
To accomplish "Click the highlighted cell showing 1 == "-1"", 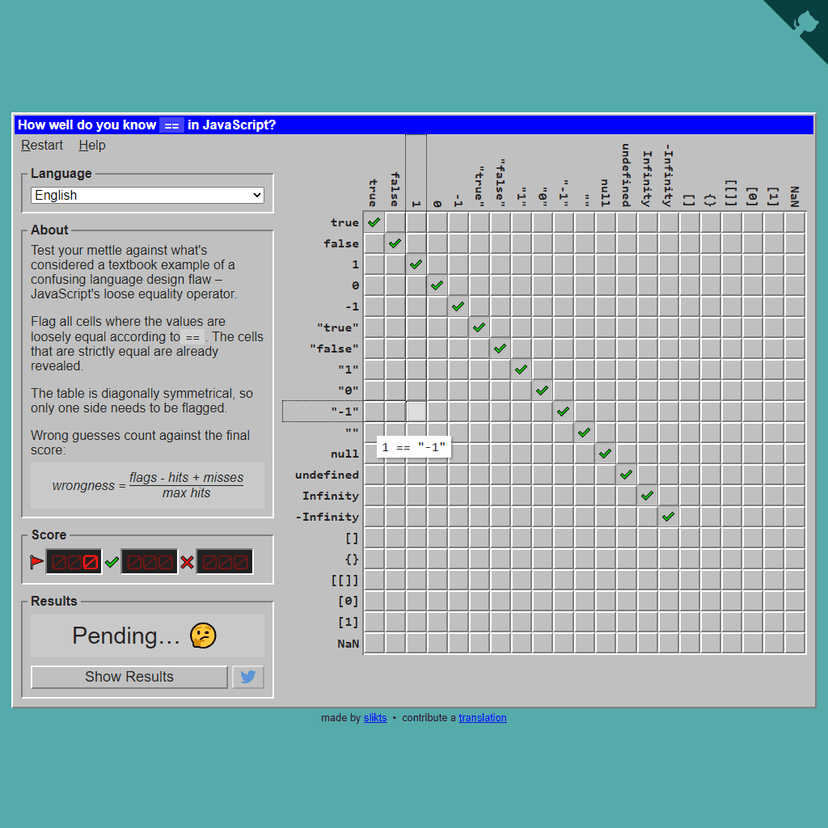I will coord(416,411).
